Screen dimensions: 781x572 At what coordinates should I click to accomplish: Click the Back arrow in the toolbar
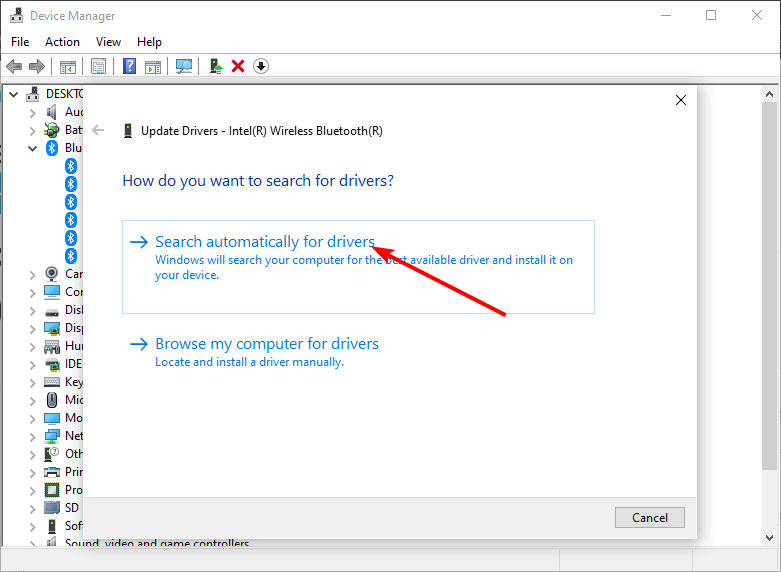click(14, 66)
